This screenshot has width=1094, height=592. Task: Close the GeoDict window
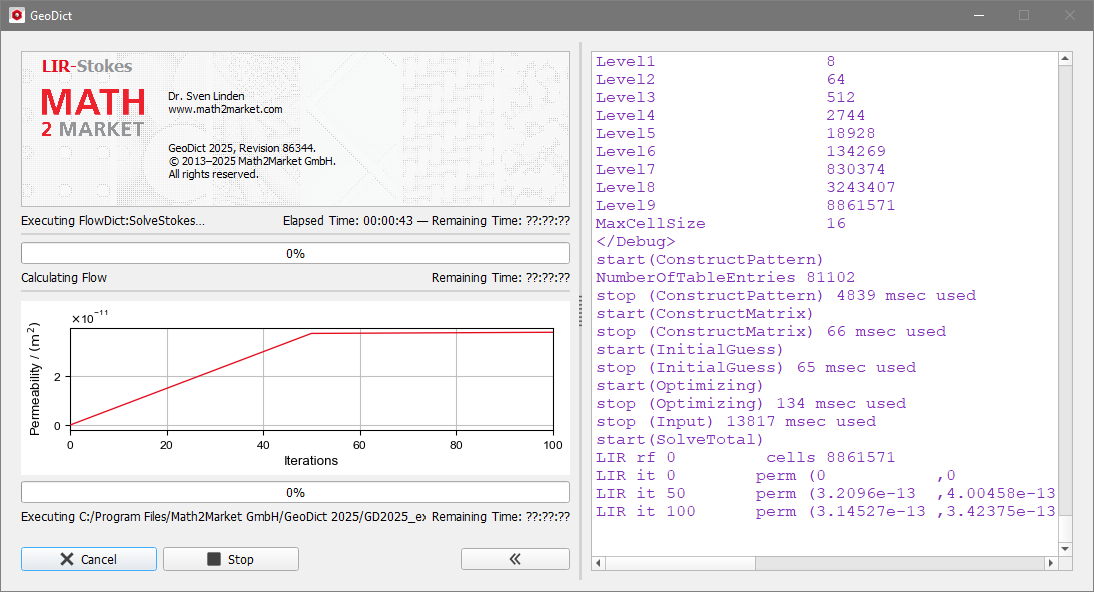1069,15
